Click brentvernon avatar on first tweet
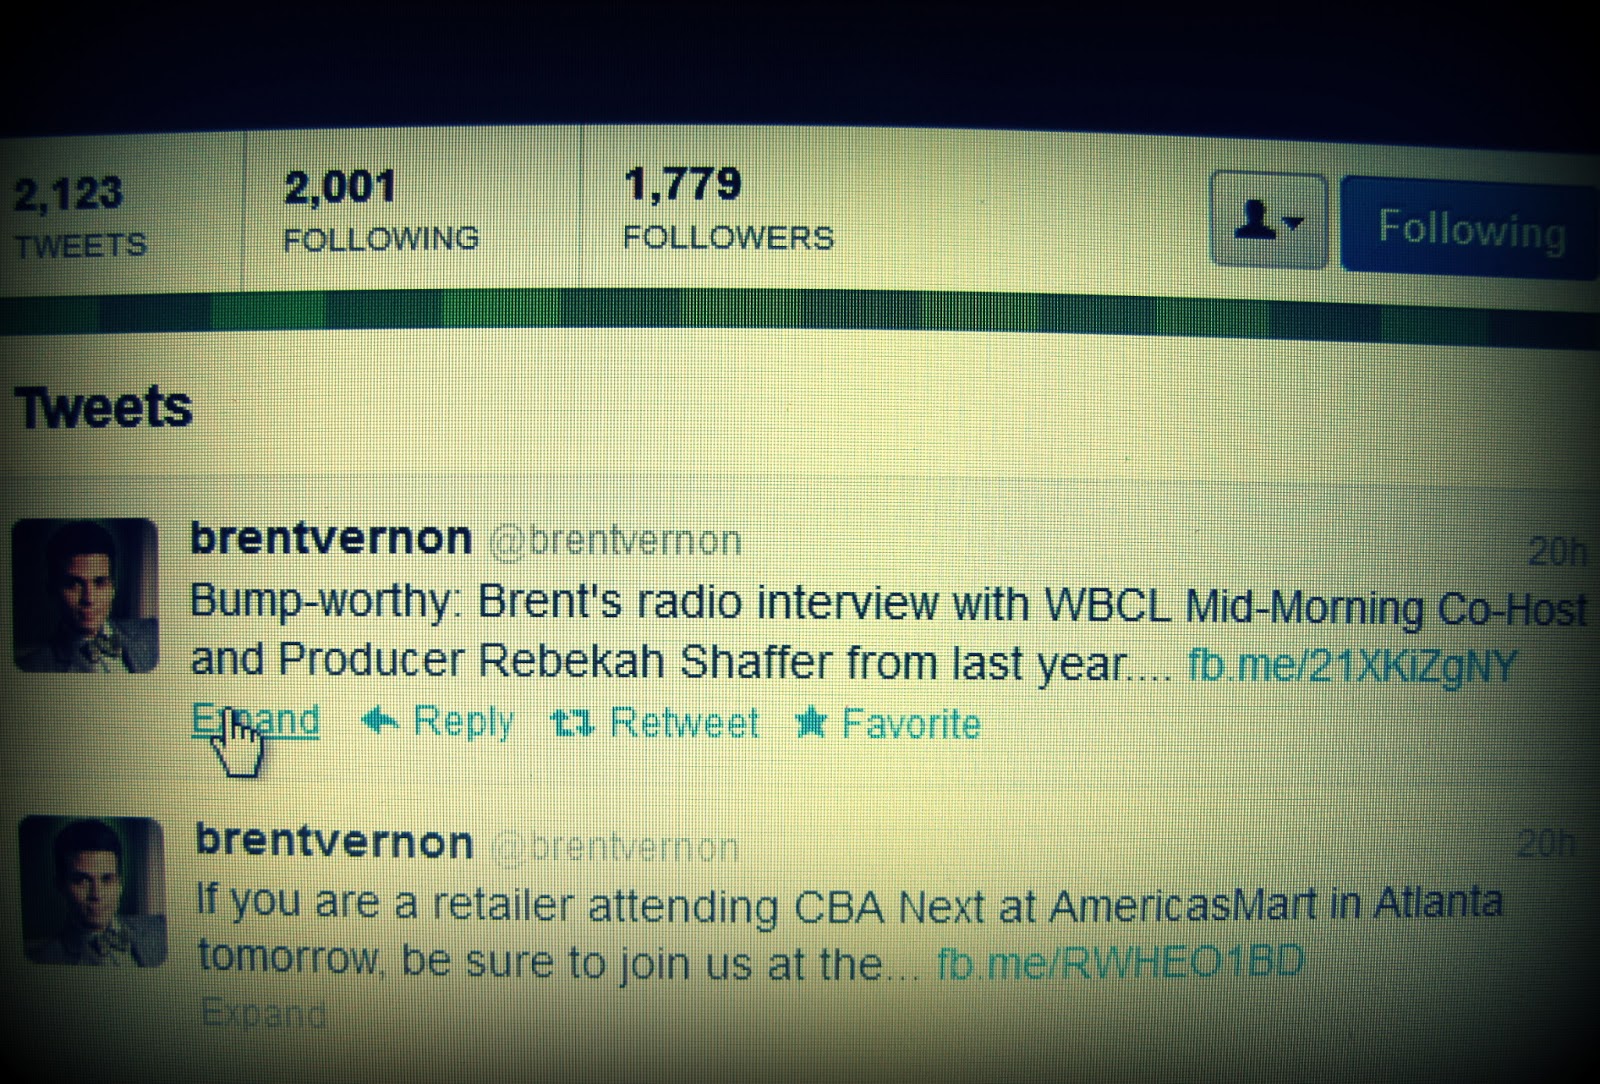 pyautogui.click(x=86, y=595)
